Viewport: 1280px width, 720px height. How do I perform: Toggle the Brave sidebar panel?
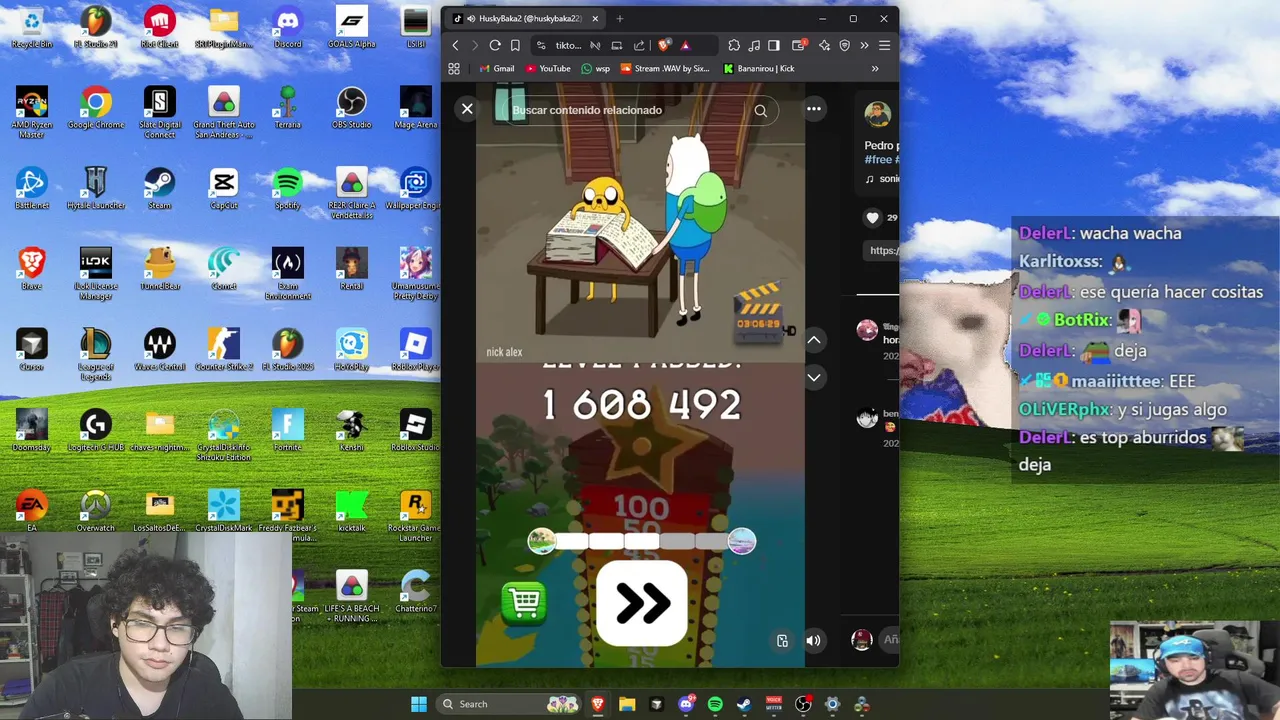coord(774,45)
